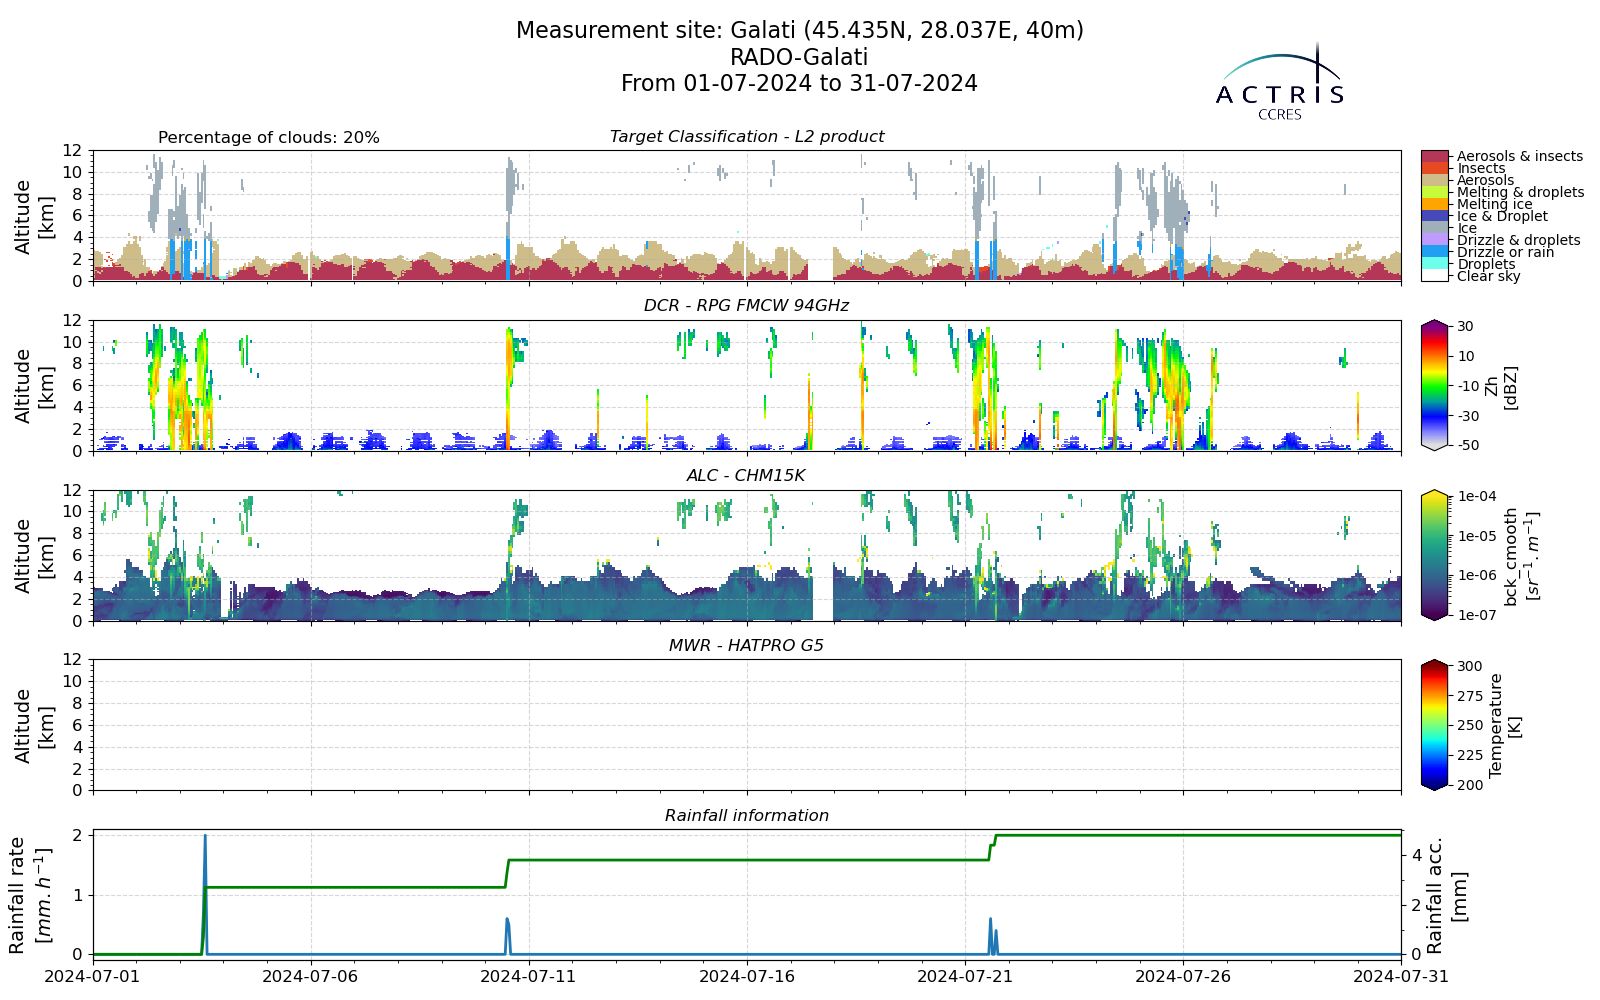Click the DCR - RPG FMCW 94GHz title

(x=747, y=306)
